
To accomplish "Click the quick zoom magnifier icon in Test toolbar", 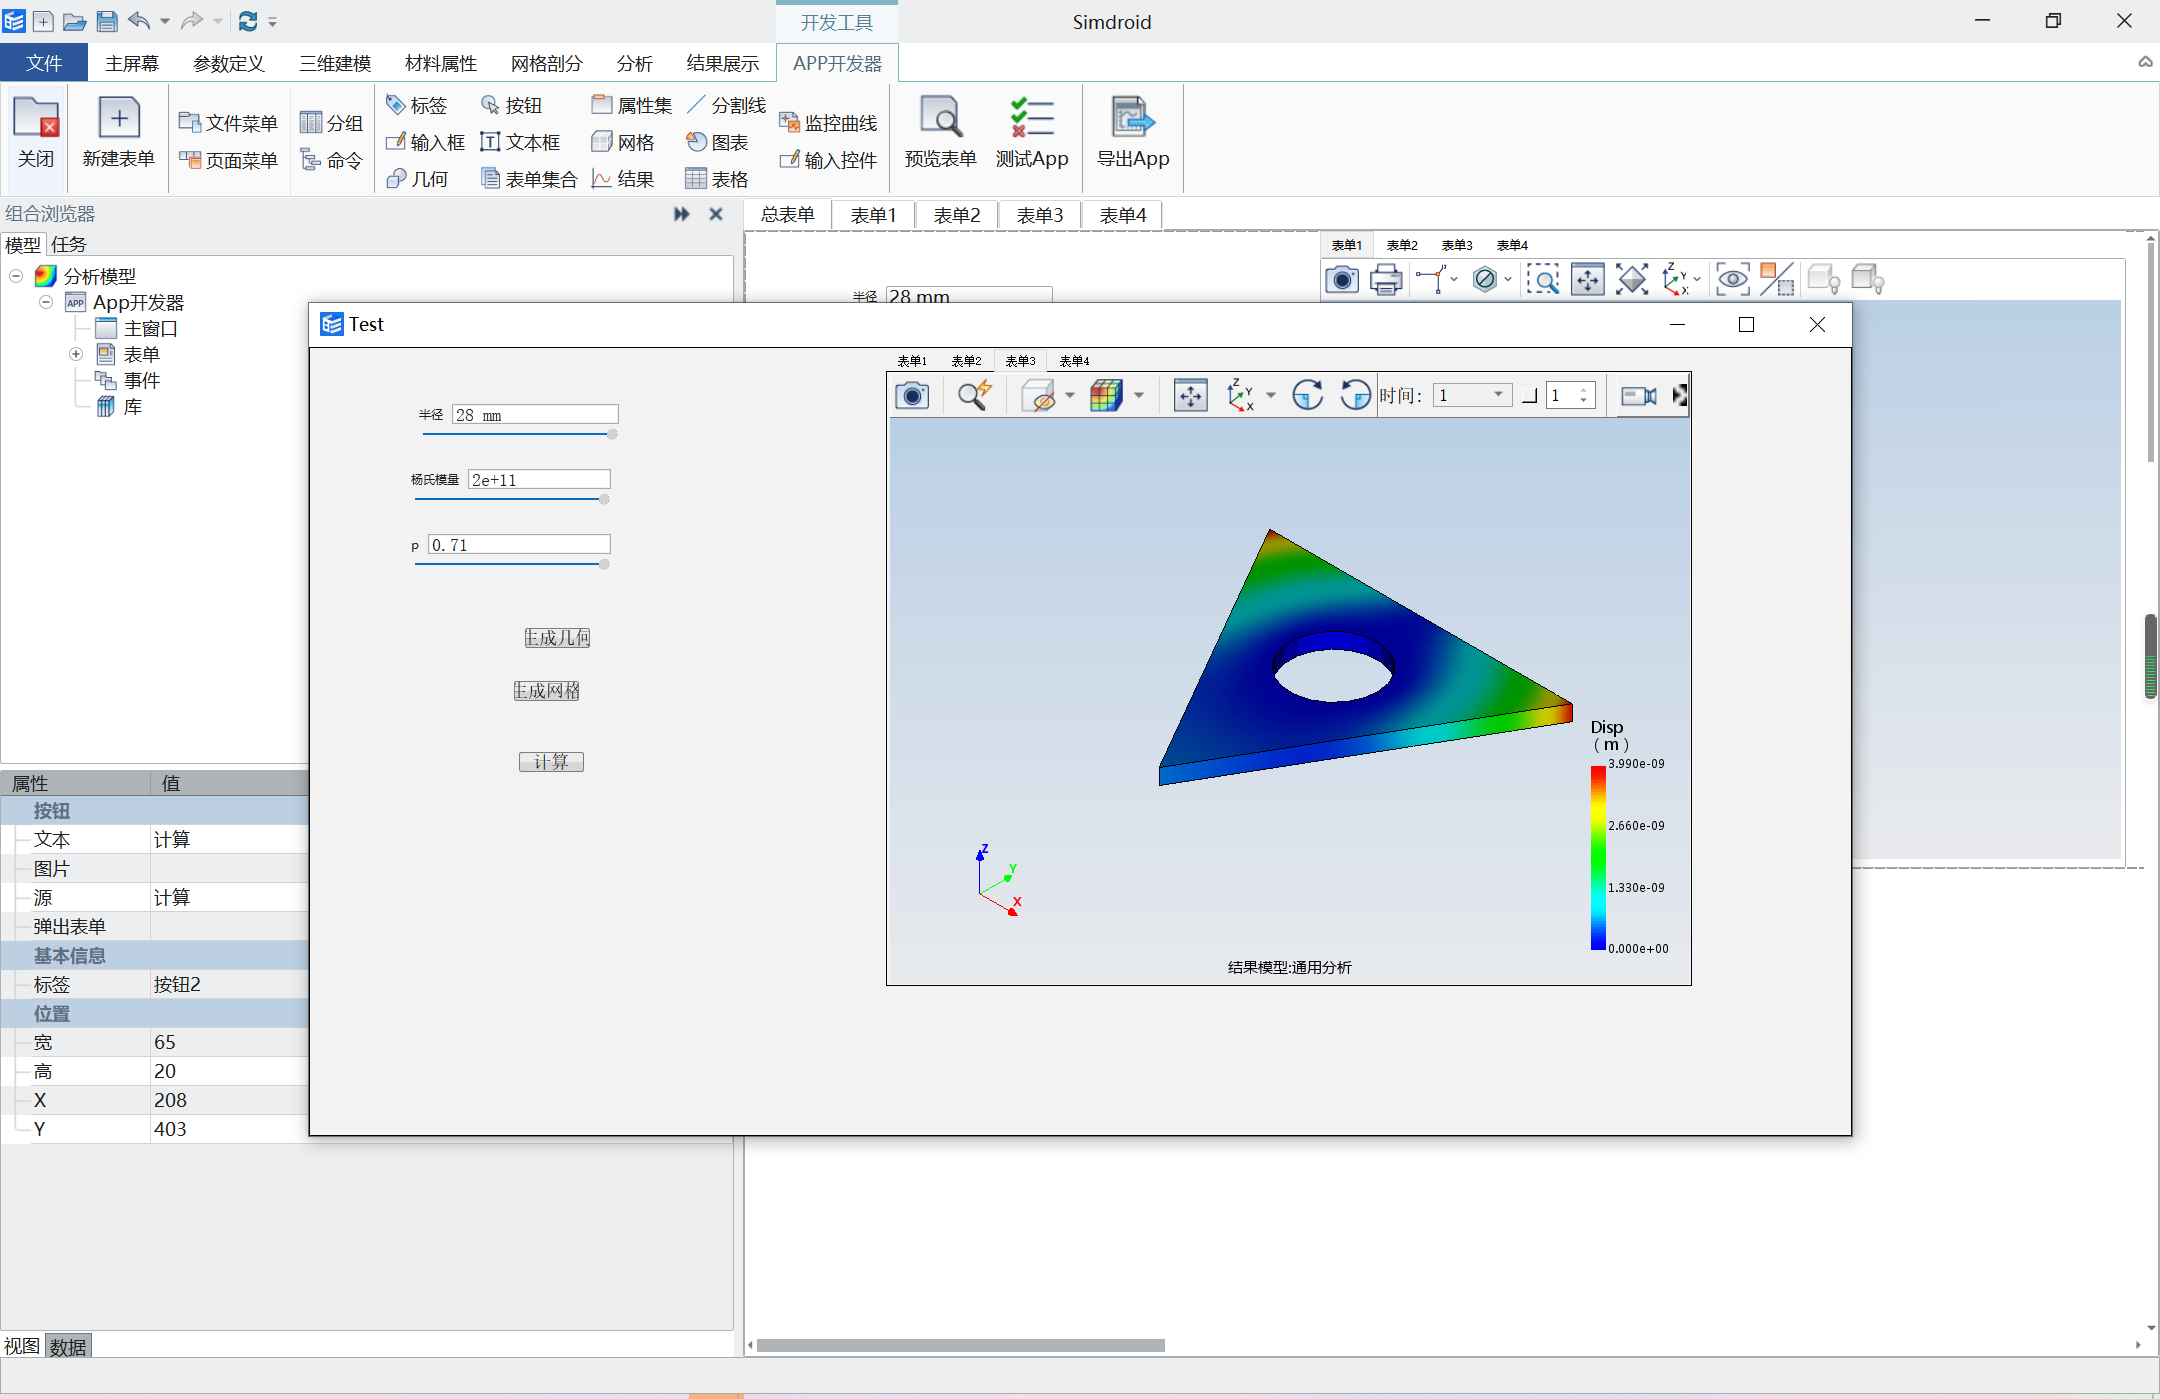I will tap(973, 396).
